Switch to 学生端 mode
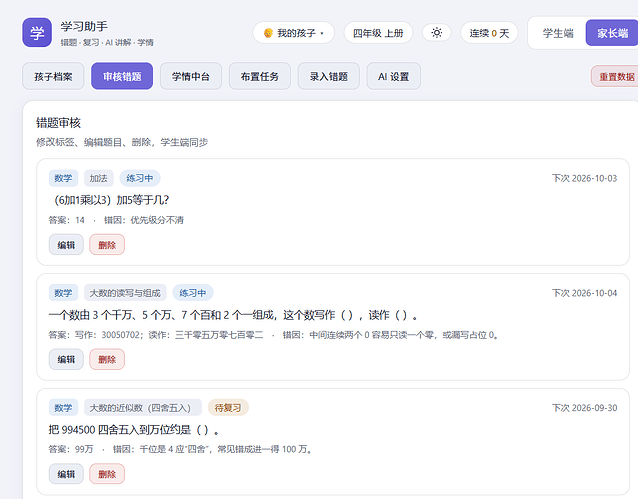This screenshot has height=499, width=638. [x=558, y=33]
